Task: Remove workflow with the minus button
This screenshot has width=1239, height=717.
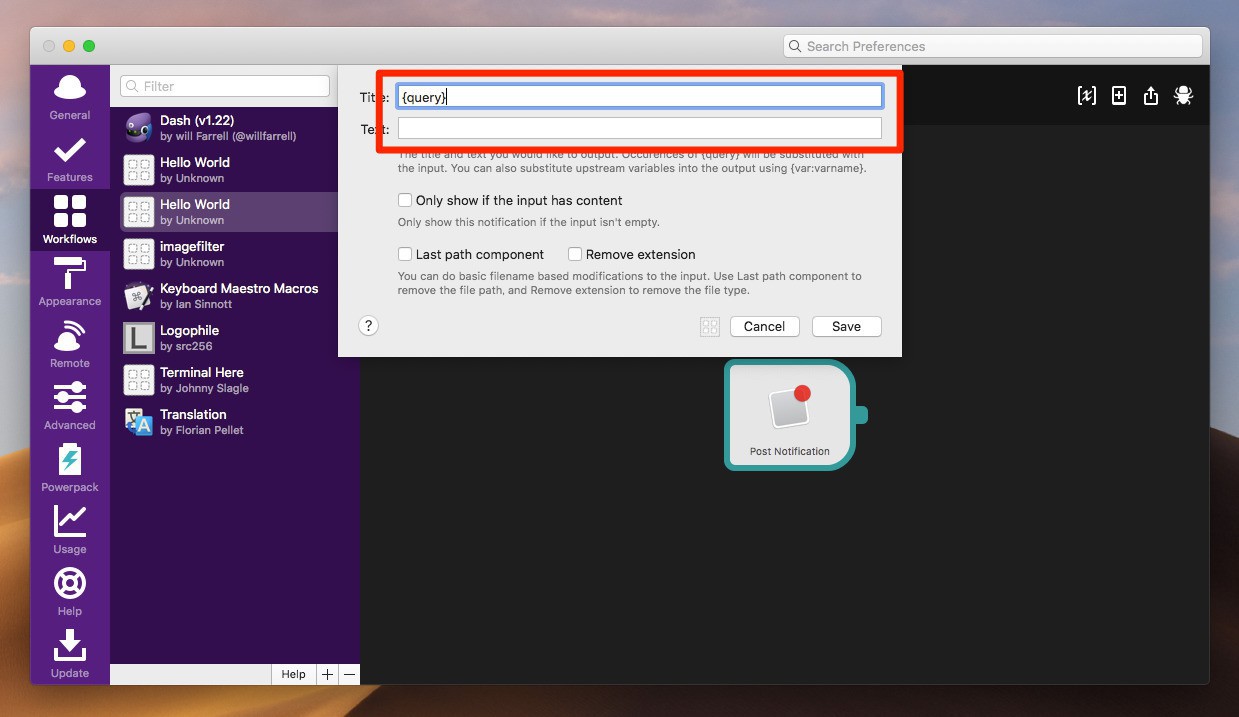Action: (349, 674)
